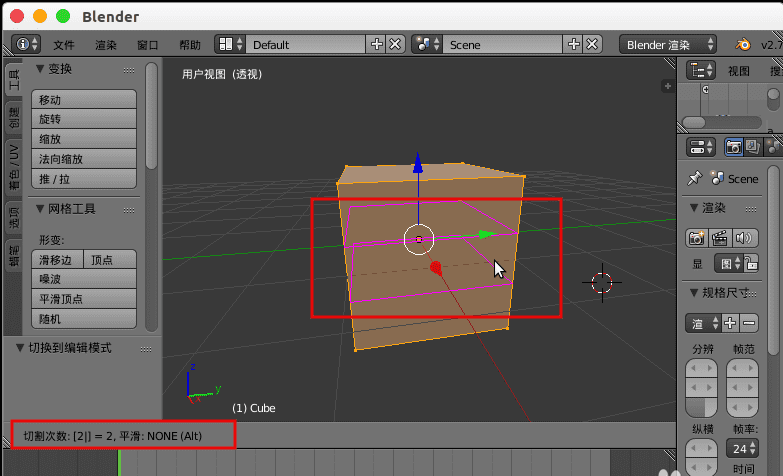Open the 渲染 (Render) menu

pos(106,45)
